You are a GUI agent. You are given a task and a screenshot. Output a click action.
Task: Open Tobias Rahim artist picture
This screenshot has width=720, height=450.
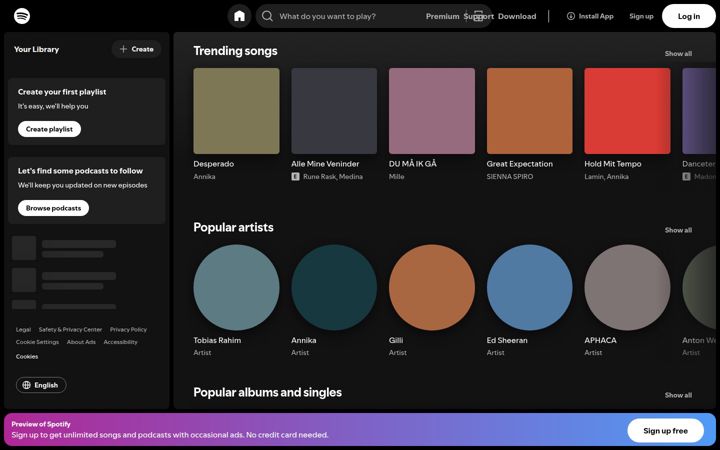coord(236,287)
